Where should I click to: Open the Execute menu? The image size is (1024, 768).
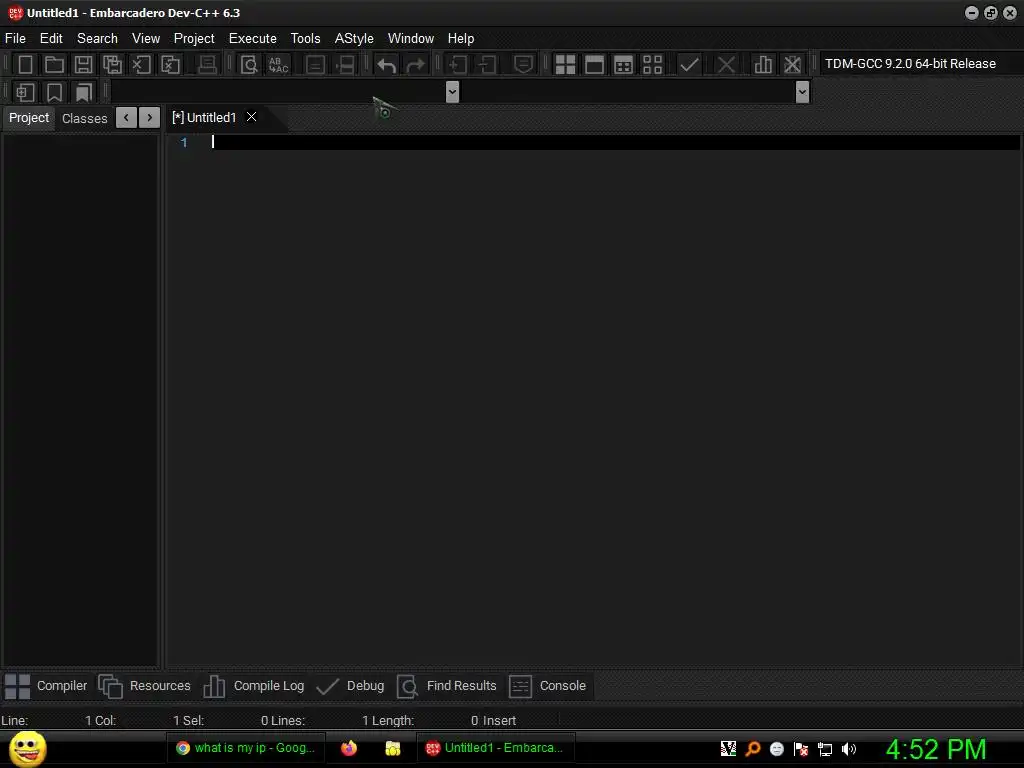point(253,39)
